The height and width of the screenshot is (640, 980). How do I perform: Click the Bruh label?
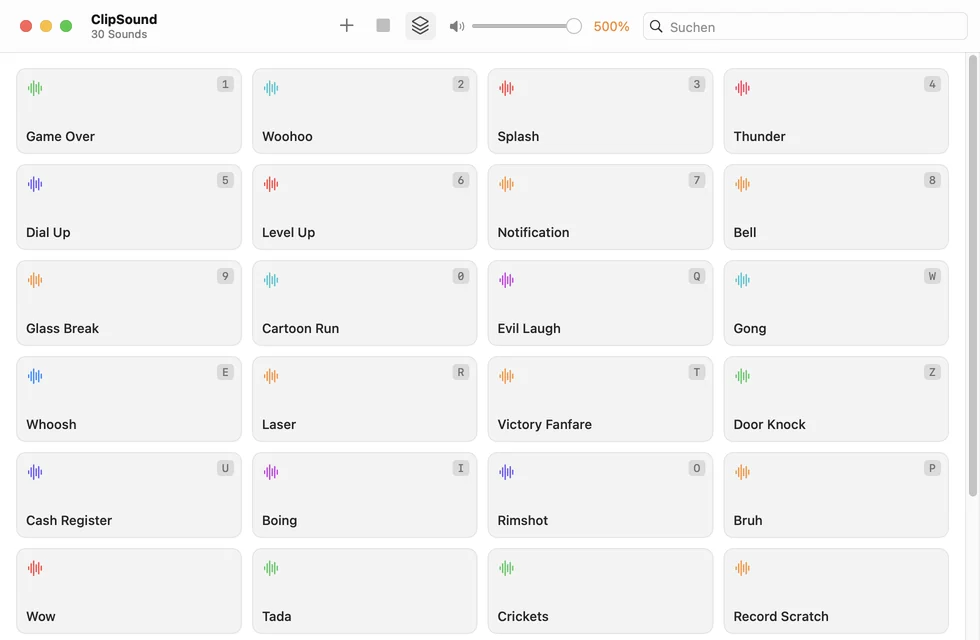pos(748,521)
